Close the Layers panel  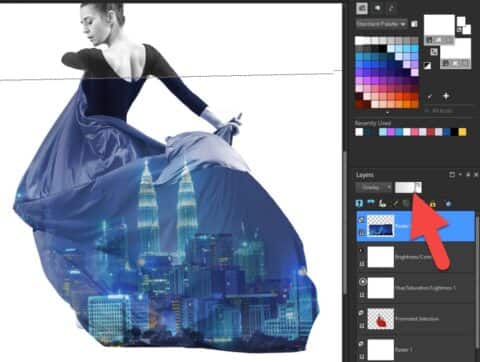click(476, 175)
